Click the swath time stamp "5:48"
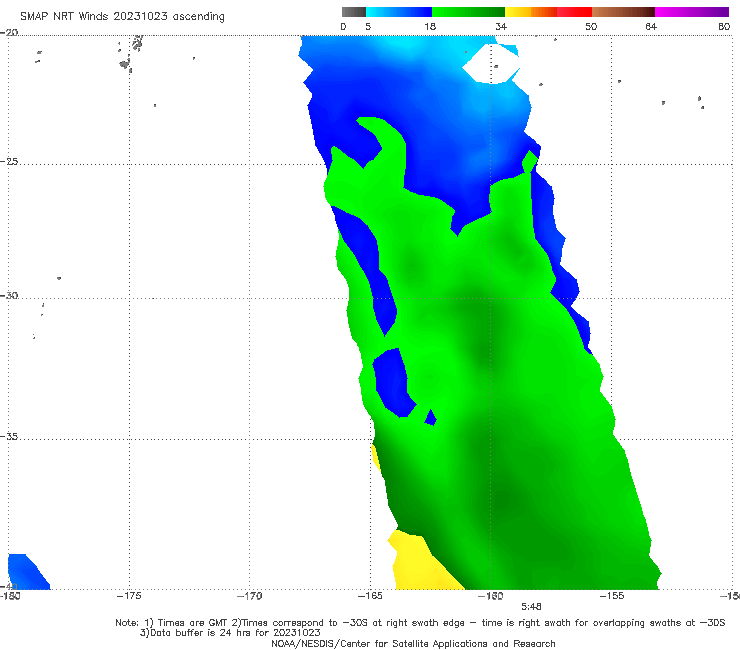This screenshot has width=740, height=650. coord(531,607)
